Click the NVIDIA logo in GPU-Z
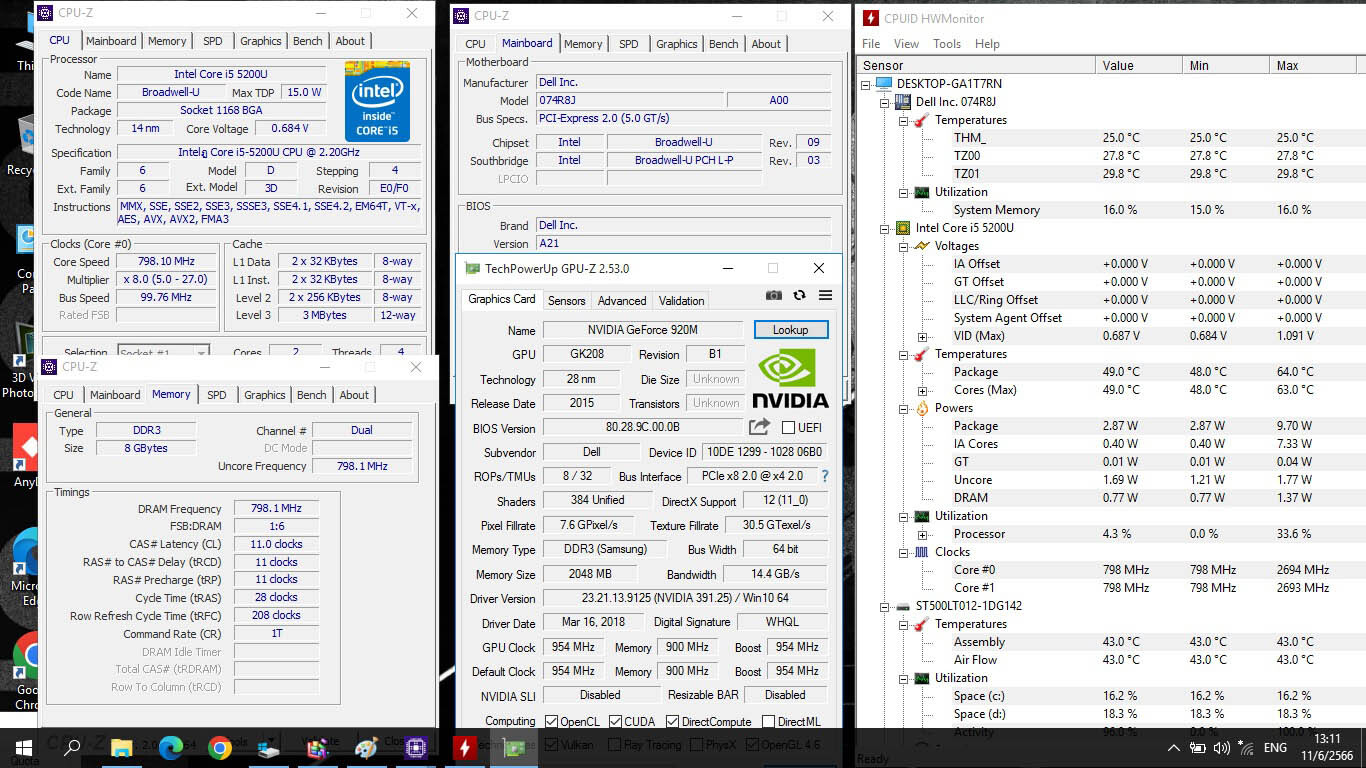Screen dimensions: 1366x768 click(x=790, y=378)
